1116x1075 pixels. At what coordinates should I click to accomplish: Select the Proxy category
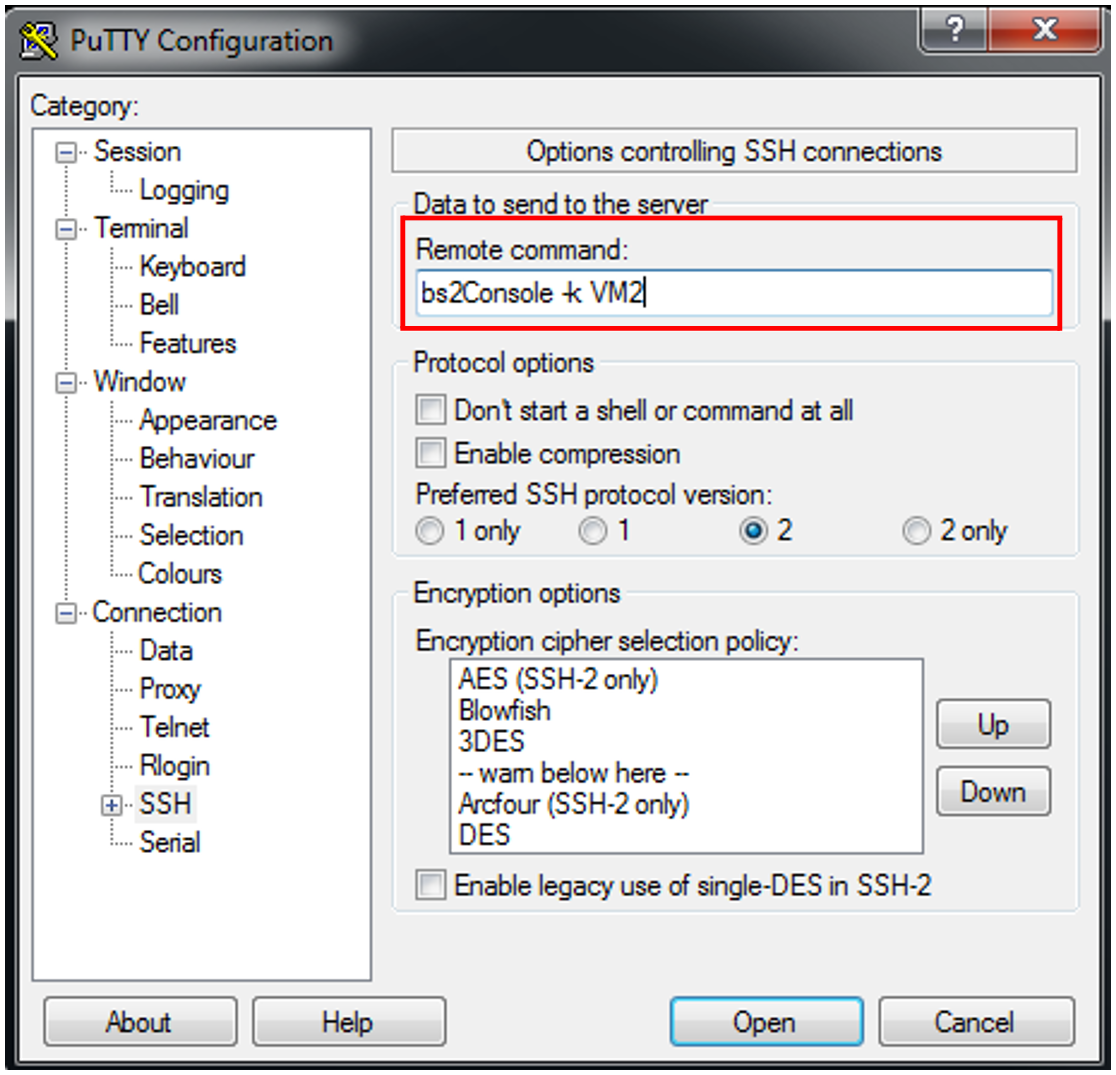tap(170, 690)
